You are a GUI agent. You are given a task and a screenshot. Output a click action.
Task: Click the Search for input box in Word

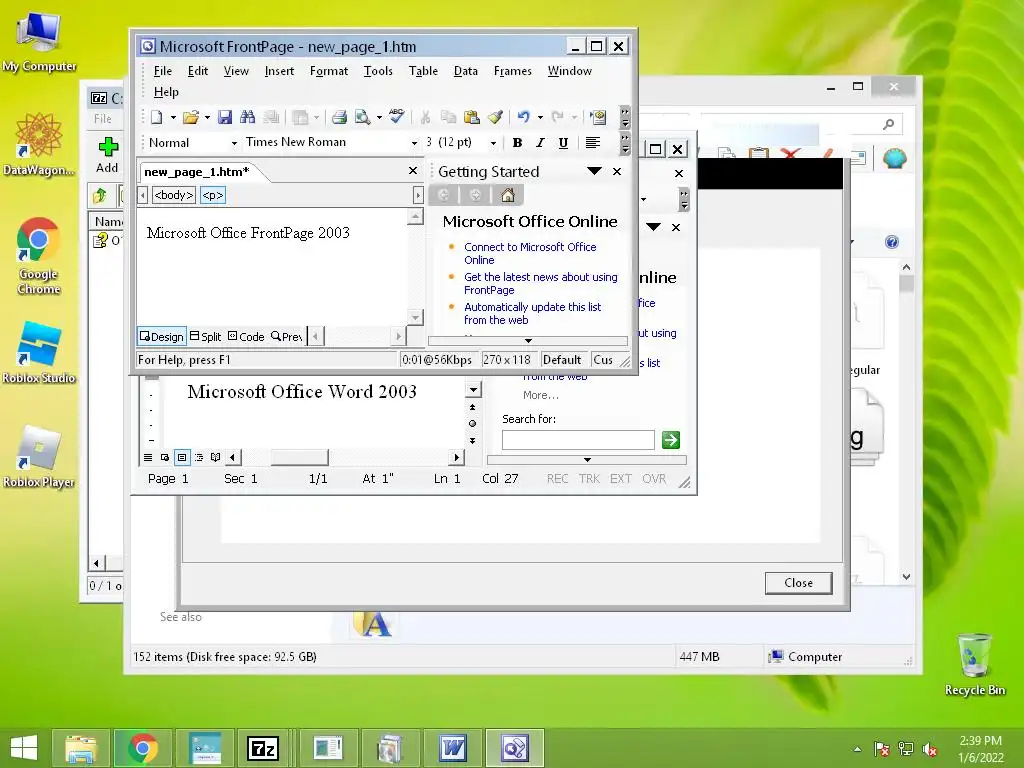[x=578, y=440]
